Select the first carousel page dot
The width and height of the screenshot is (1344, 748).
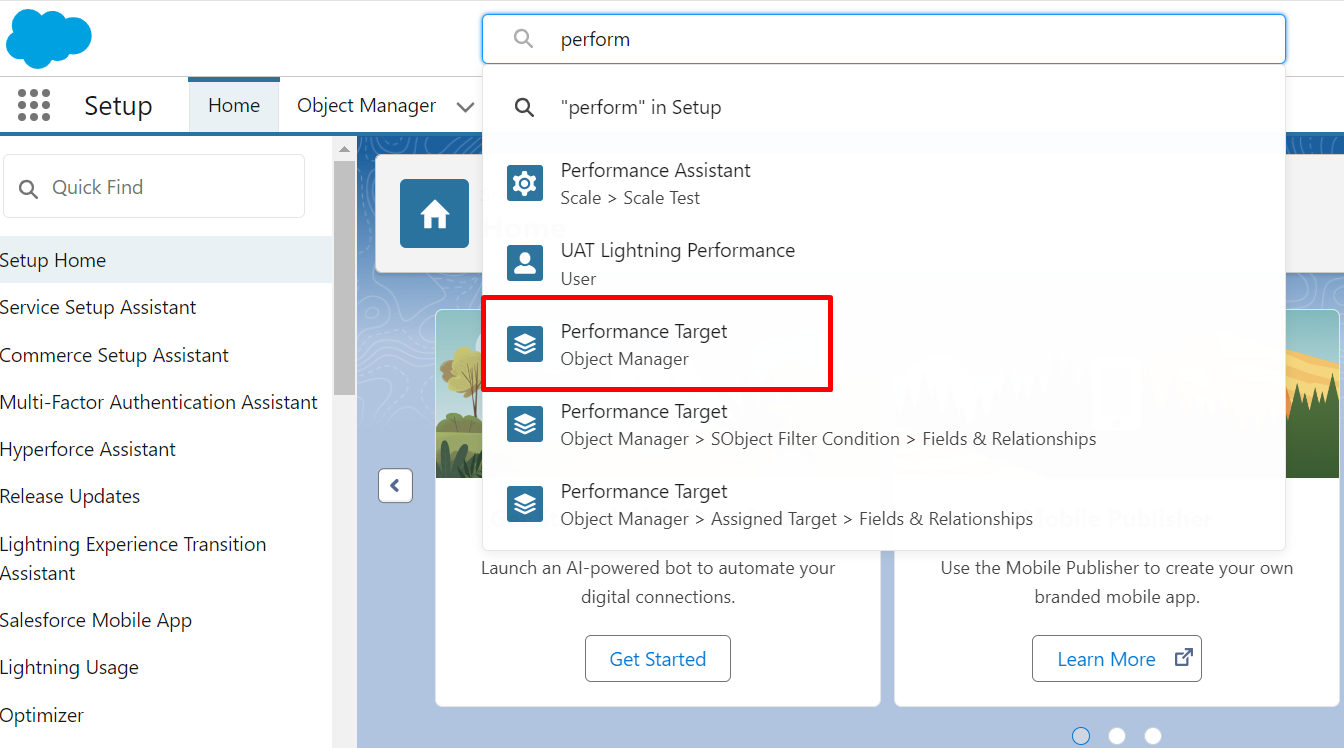[1081, 736]
